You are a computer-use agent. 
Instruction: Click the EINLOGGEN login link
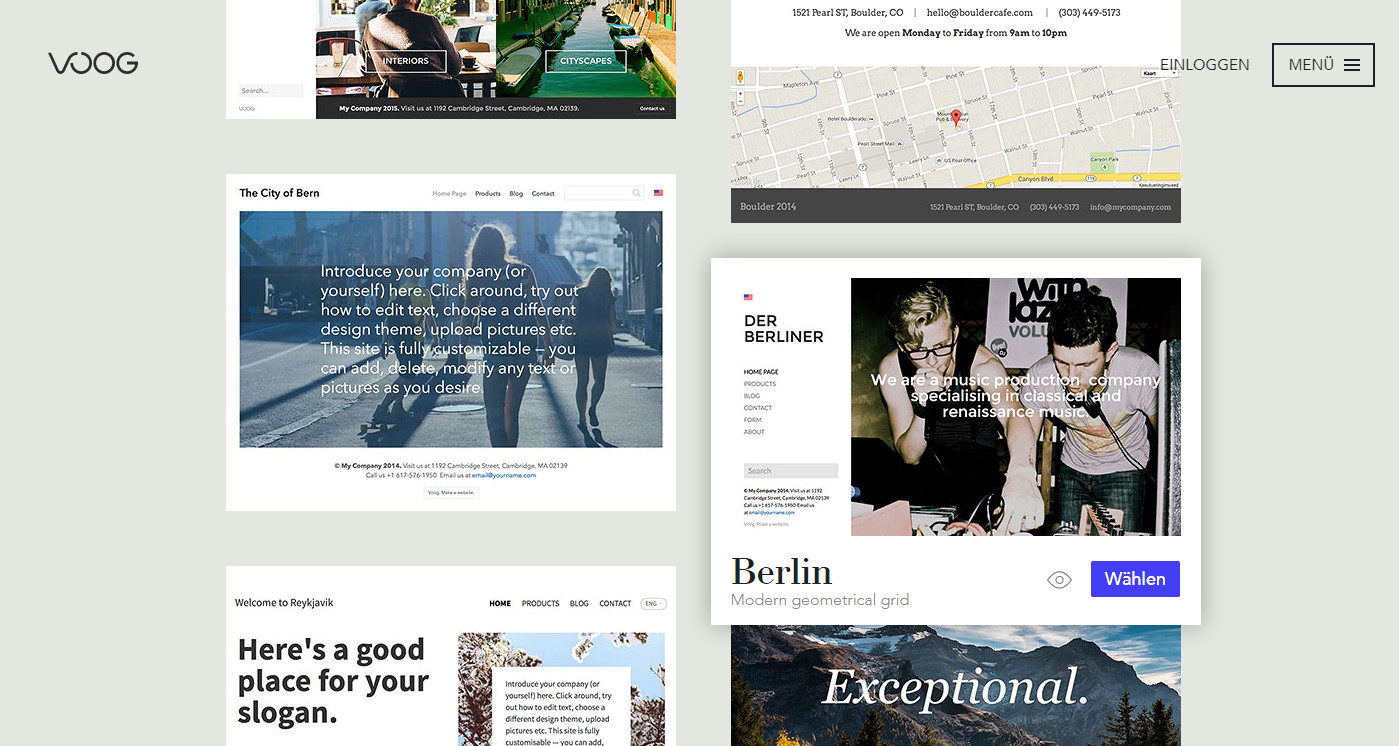pyautogui.click(x=1204, y=65)
